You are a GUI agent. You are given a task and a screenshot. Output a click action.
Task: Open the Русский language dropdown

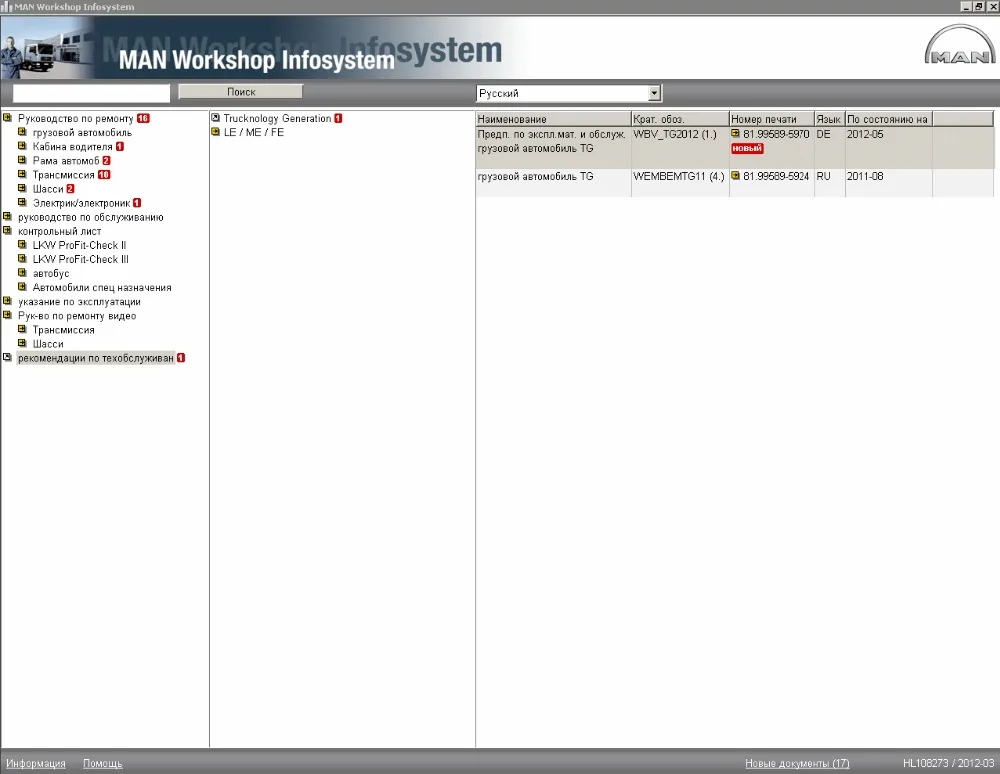coord(654,93)
